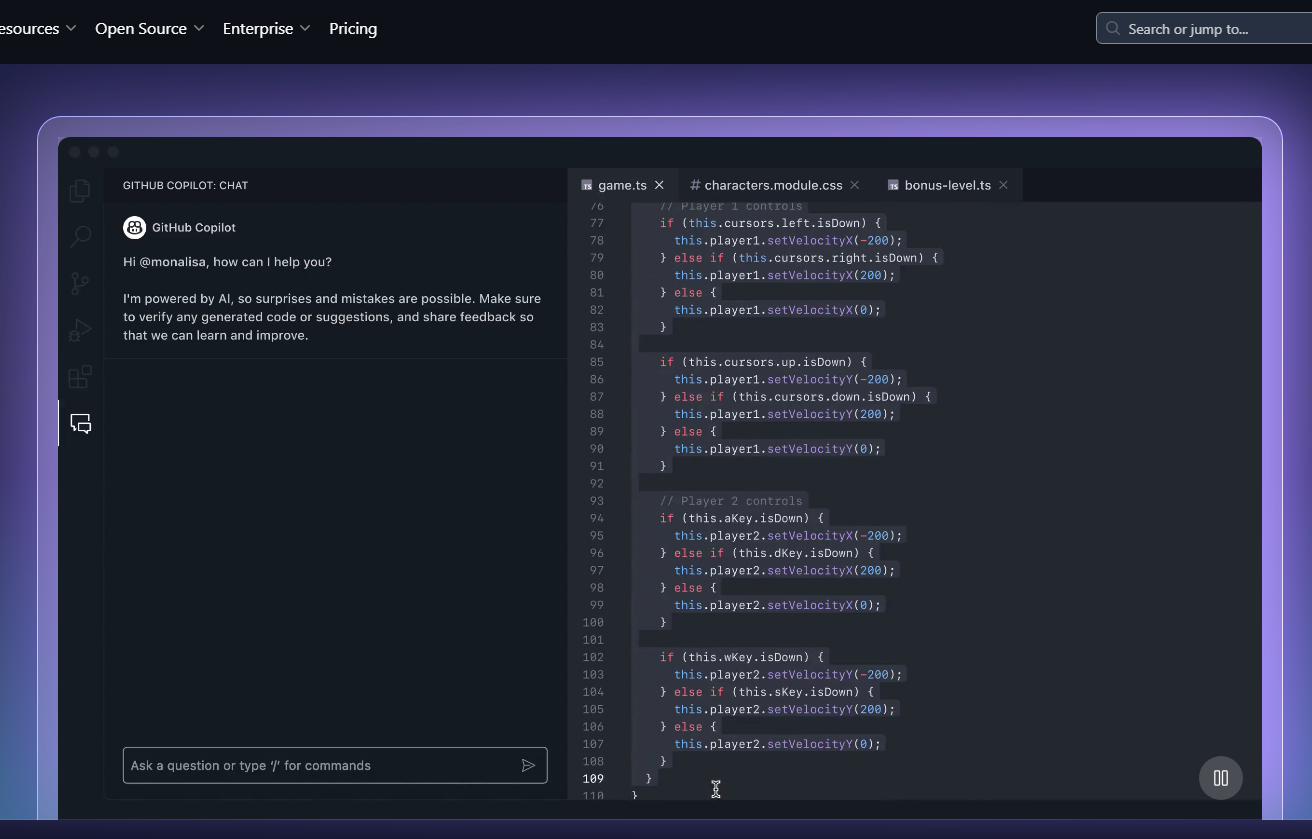Click the greeting "Hi @monalisa, how can I help you?"
This screenshot has height=839, width=1312.
tap(227, 262)
